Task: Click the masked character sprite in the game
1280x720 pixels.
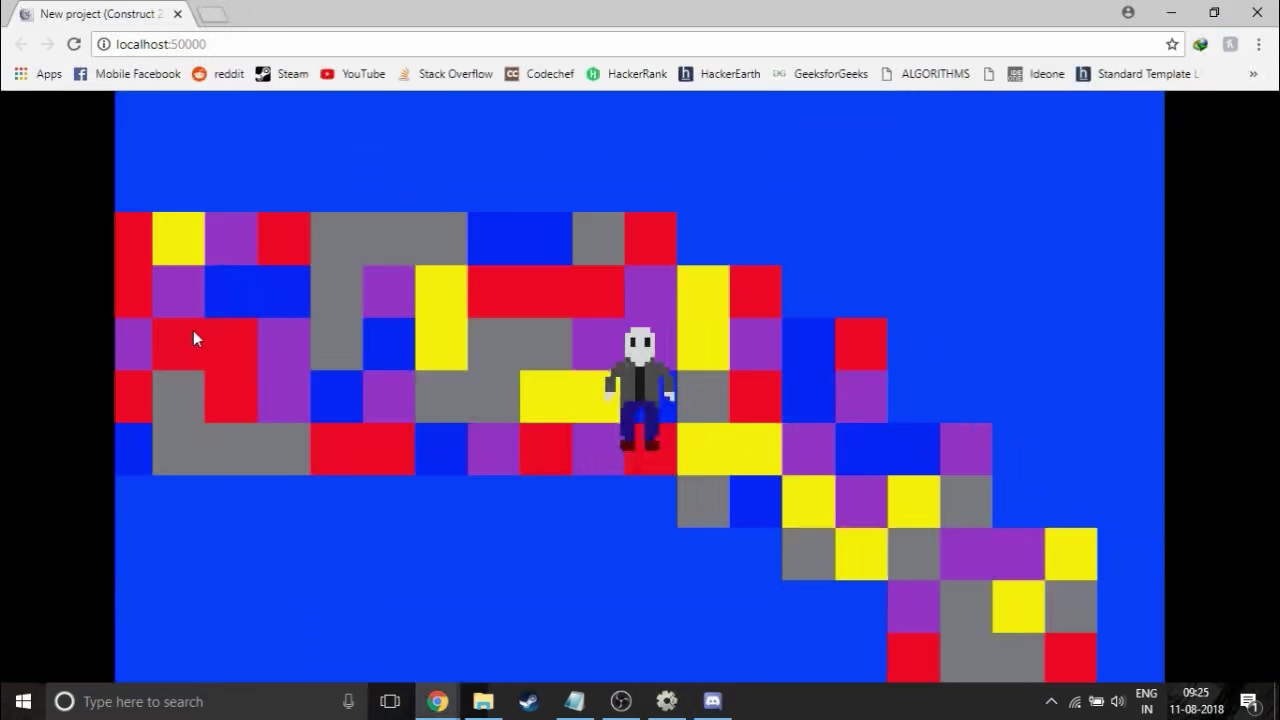Action: pos(640,389)
